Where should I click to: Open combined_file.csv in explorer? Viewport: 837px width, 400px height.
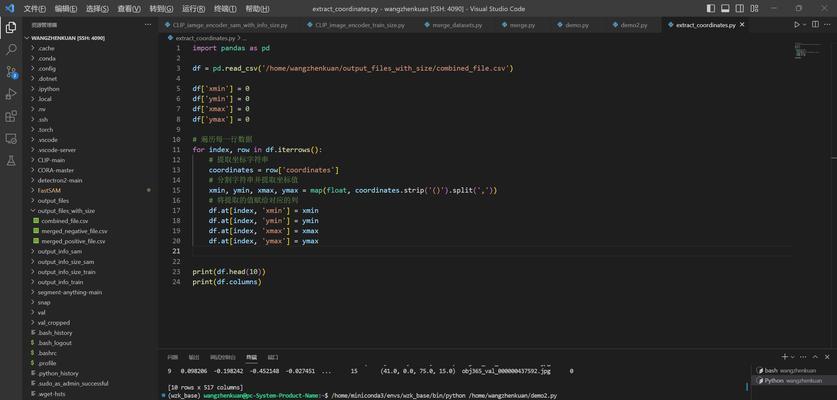click(65, 221)
